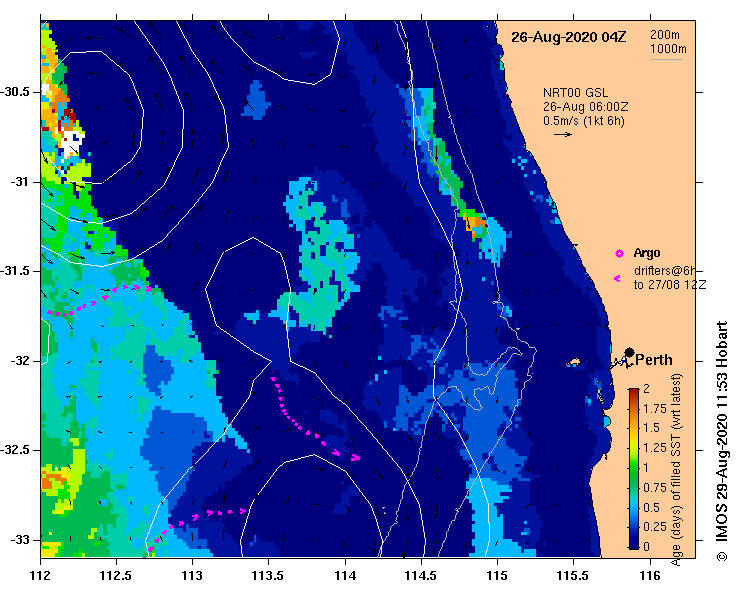Click the 1000m isobath legend line sample
Image resolution: width=739 pixels, height=592 pixels.
point(666,59)
